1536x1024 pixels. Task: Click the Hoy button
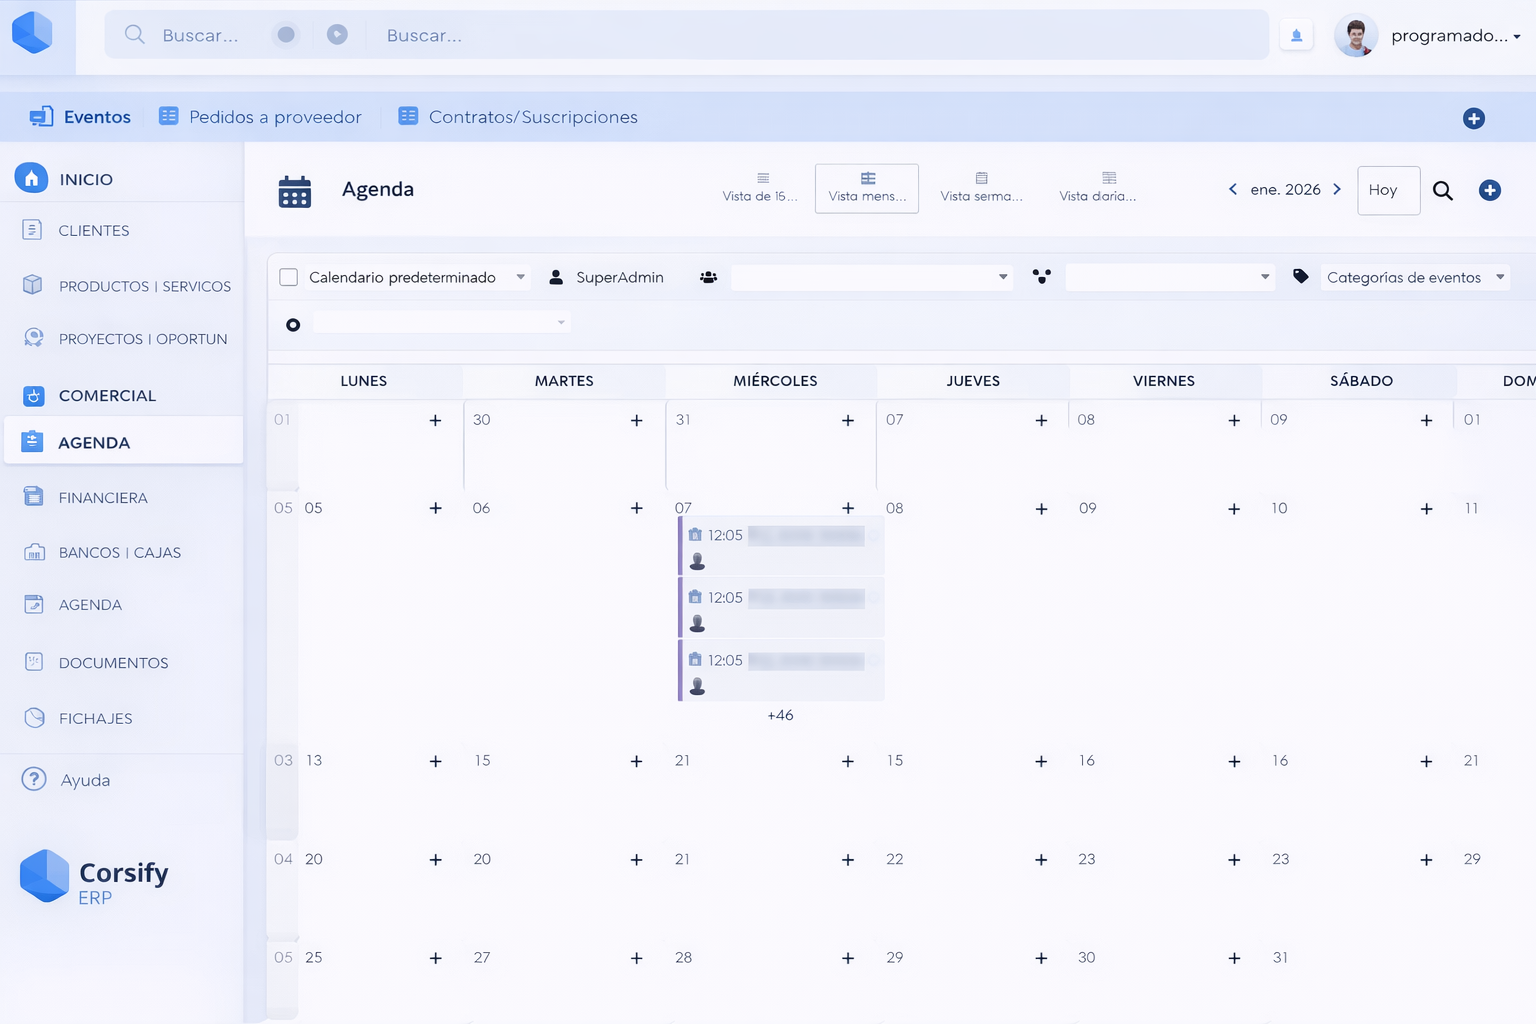click(x=1388, y=190)
